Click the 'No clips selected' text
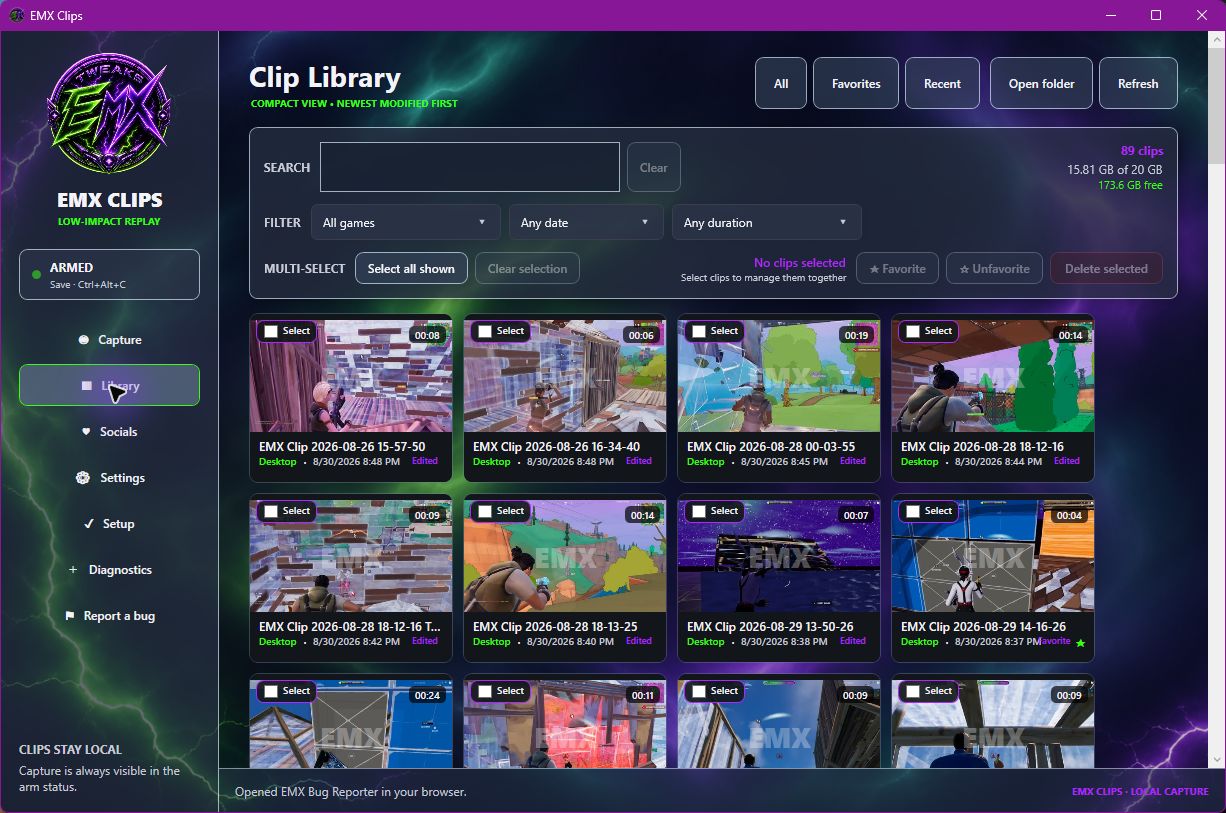This screenshot has height=813, width=1226. [800, 263]
